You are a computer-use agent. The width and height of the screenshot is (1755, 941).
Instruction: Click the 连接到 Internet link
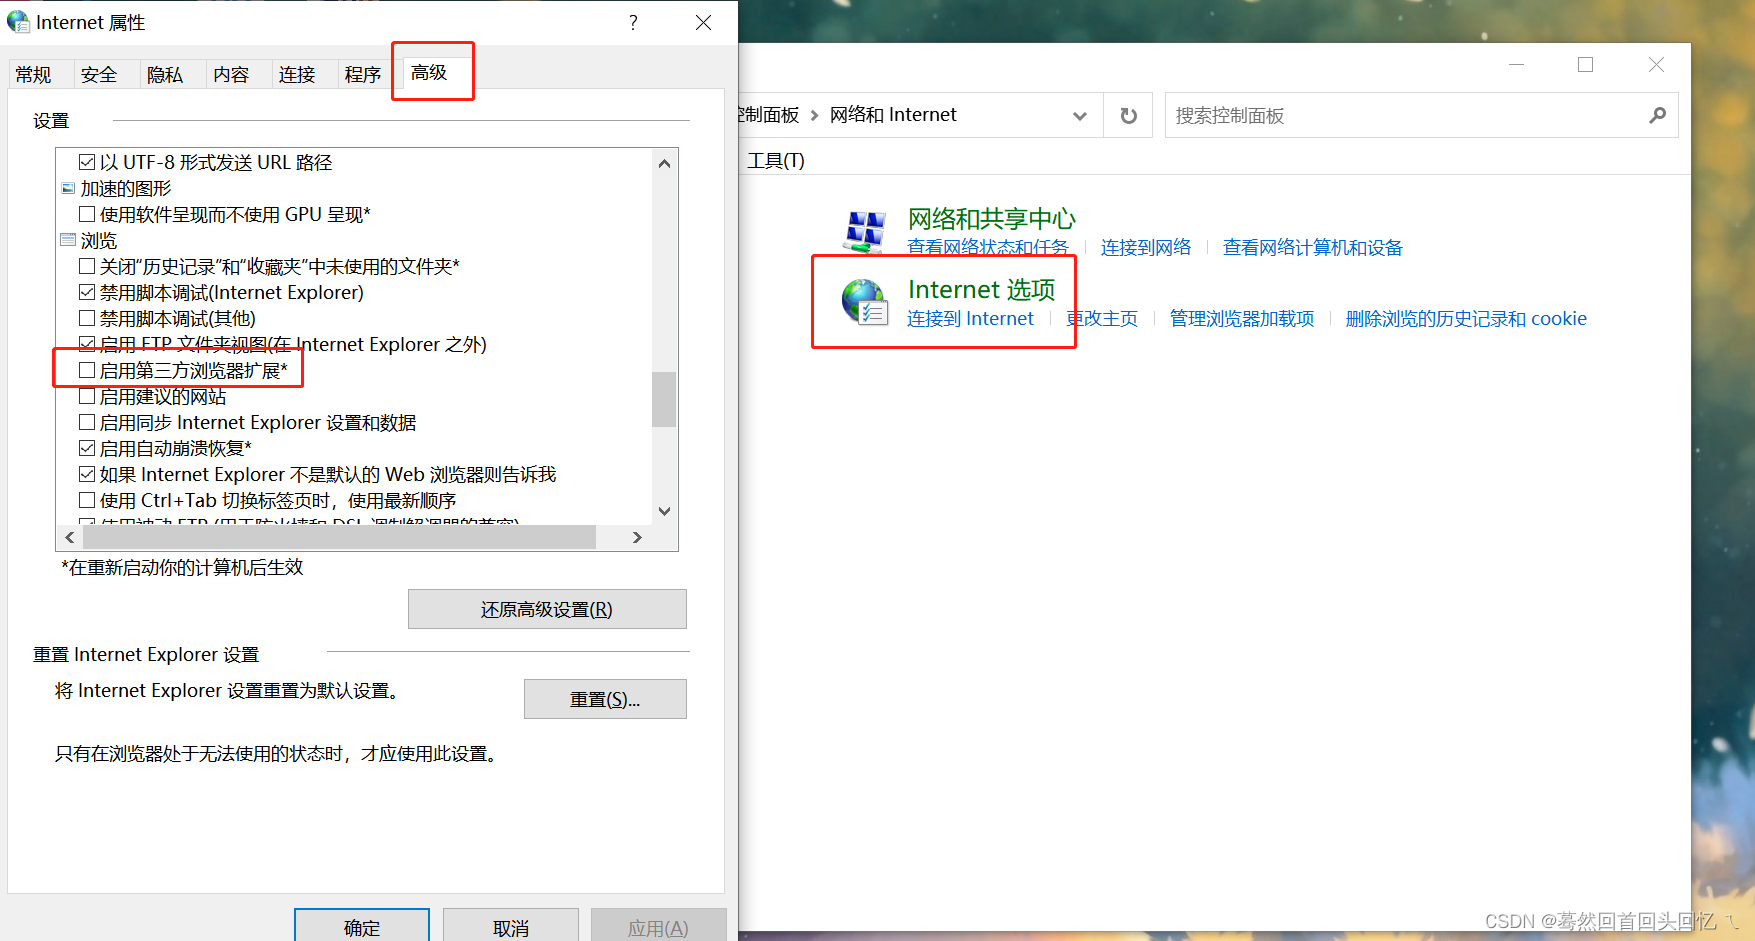click(970, 318)
